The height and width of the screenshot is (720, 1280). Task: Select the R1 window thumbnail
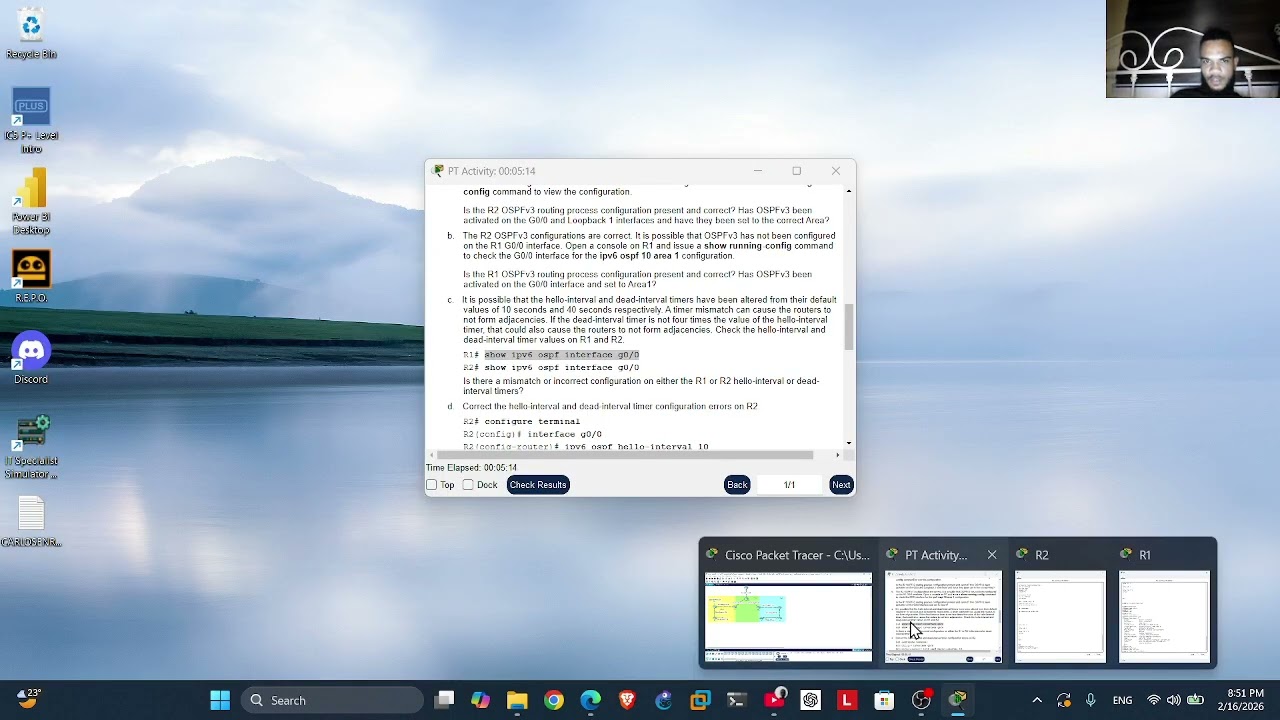coord(1164,617)
